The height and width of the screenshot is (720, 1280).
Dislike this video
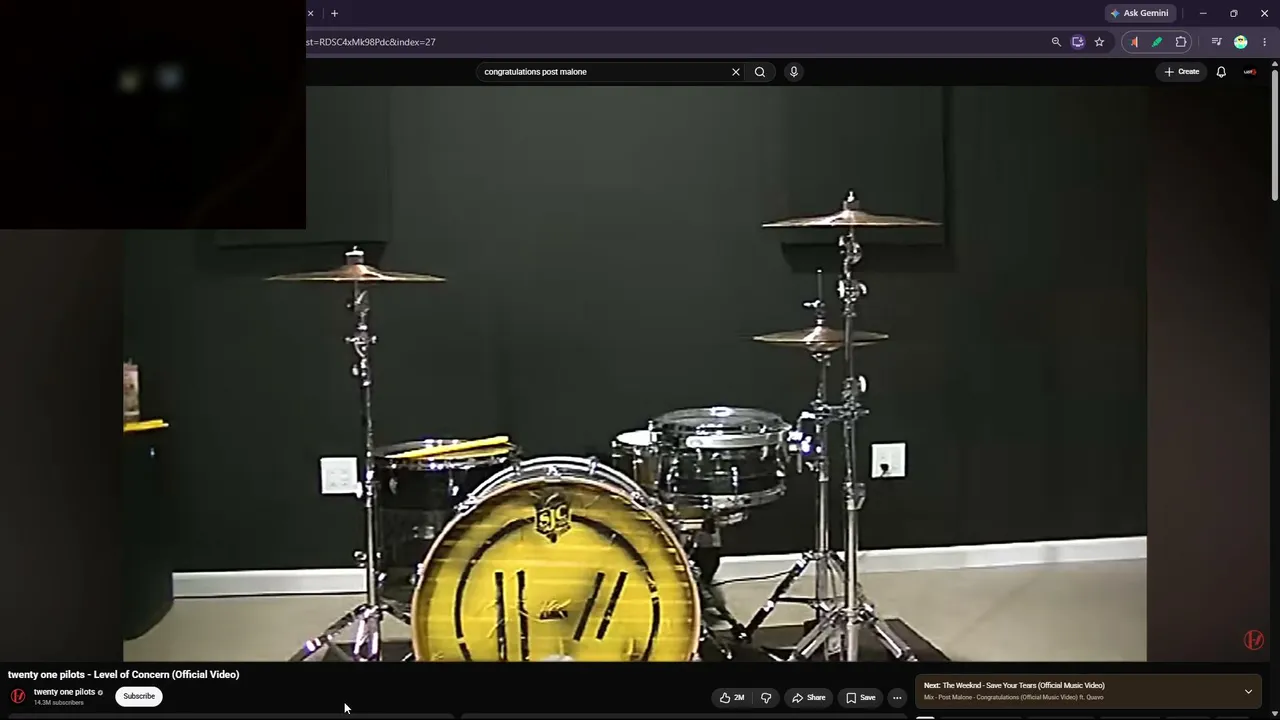pos(766,698)
